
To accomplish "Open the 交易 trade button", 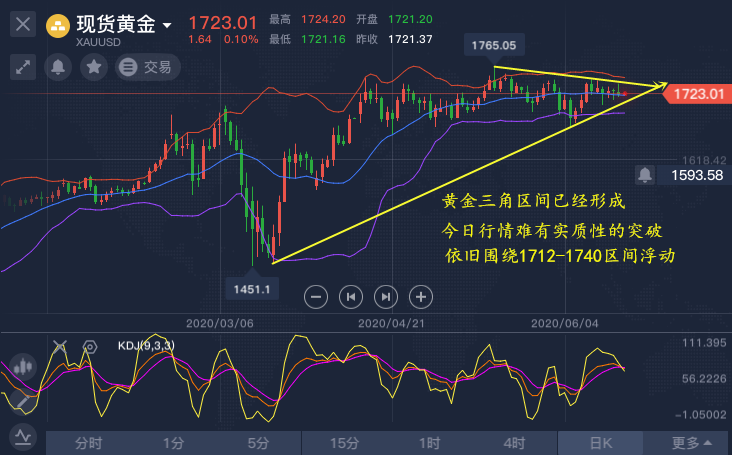I will (x=148, y=67).
